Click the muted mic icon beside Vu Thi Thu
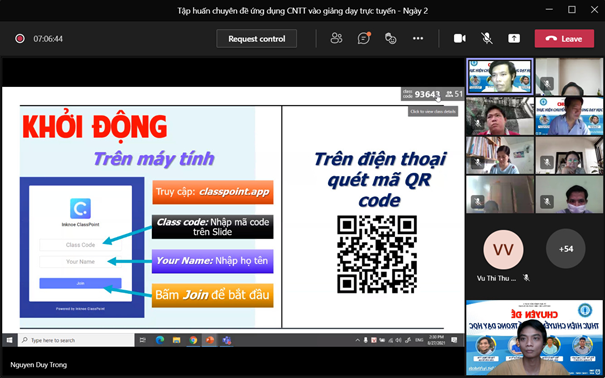Image resolution: width=605 pixels, height=378 pixels. click(x=526, y=278)
